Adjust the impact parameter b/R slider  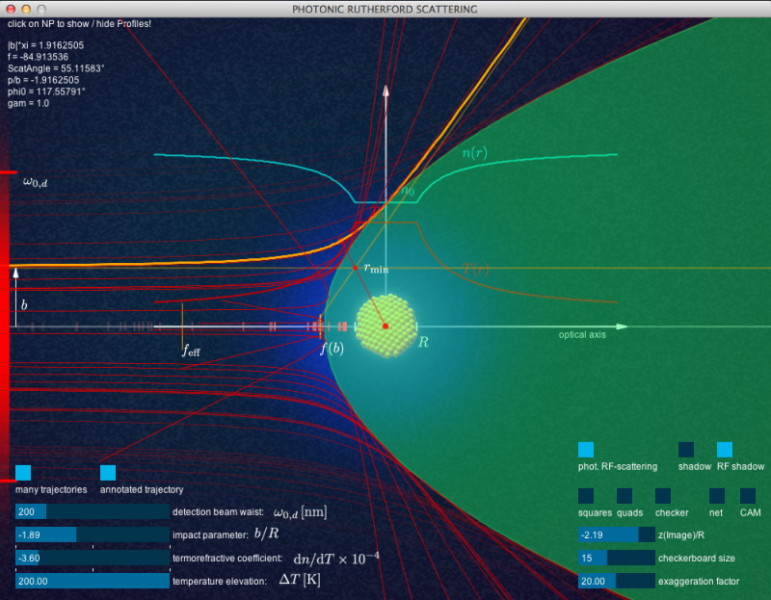coord(92,535)
